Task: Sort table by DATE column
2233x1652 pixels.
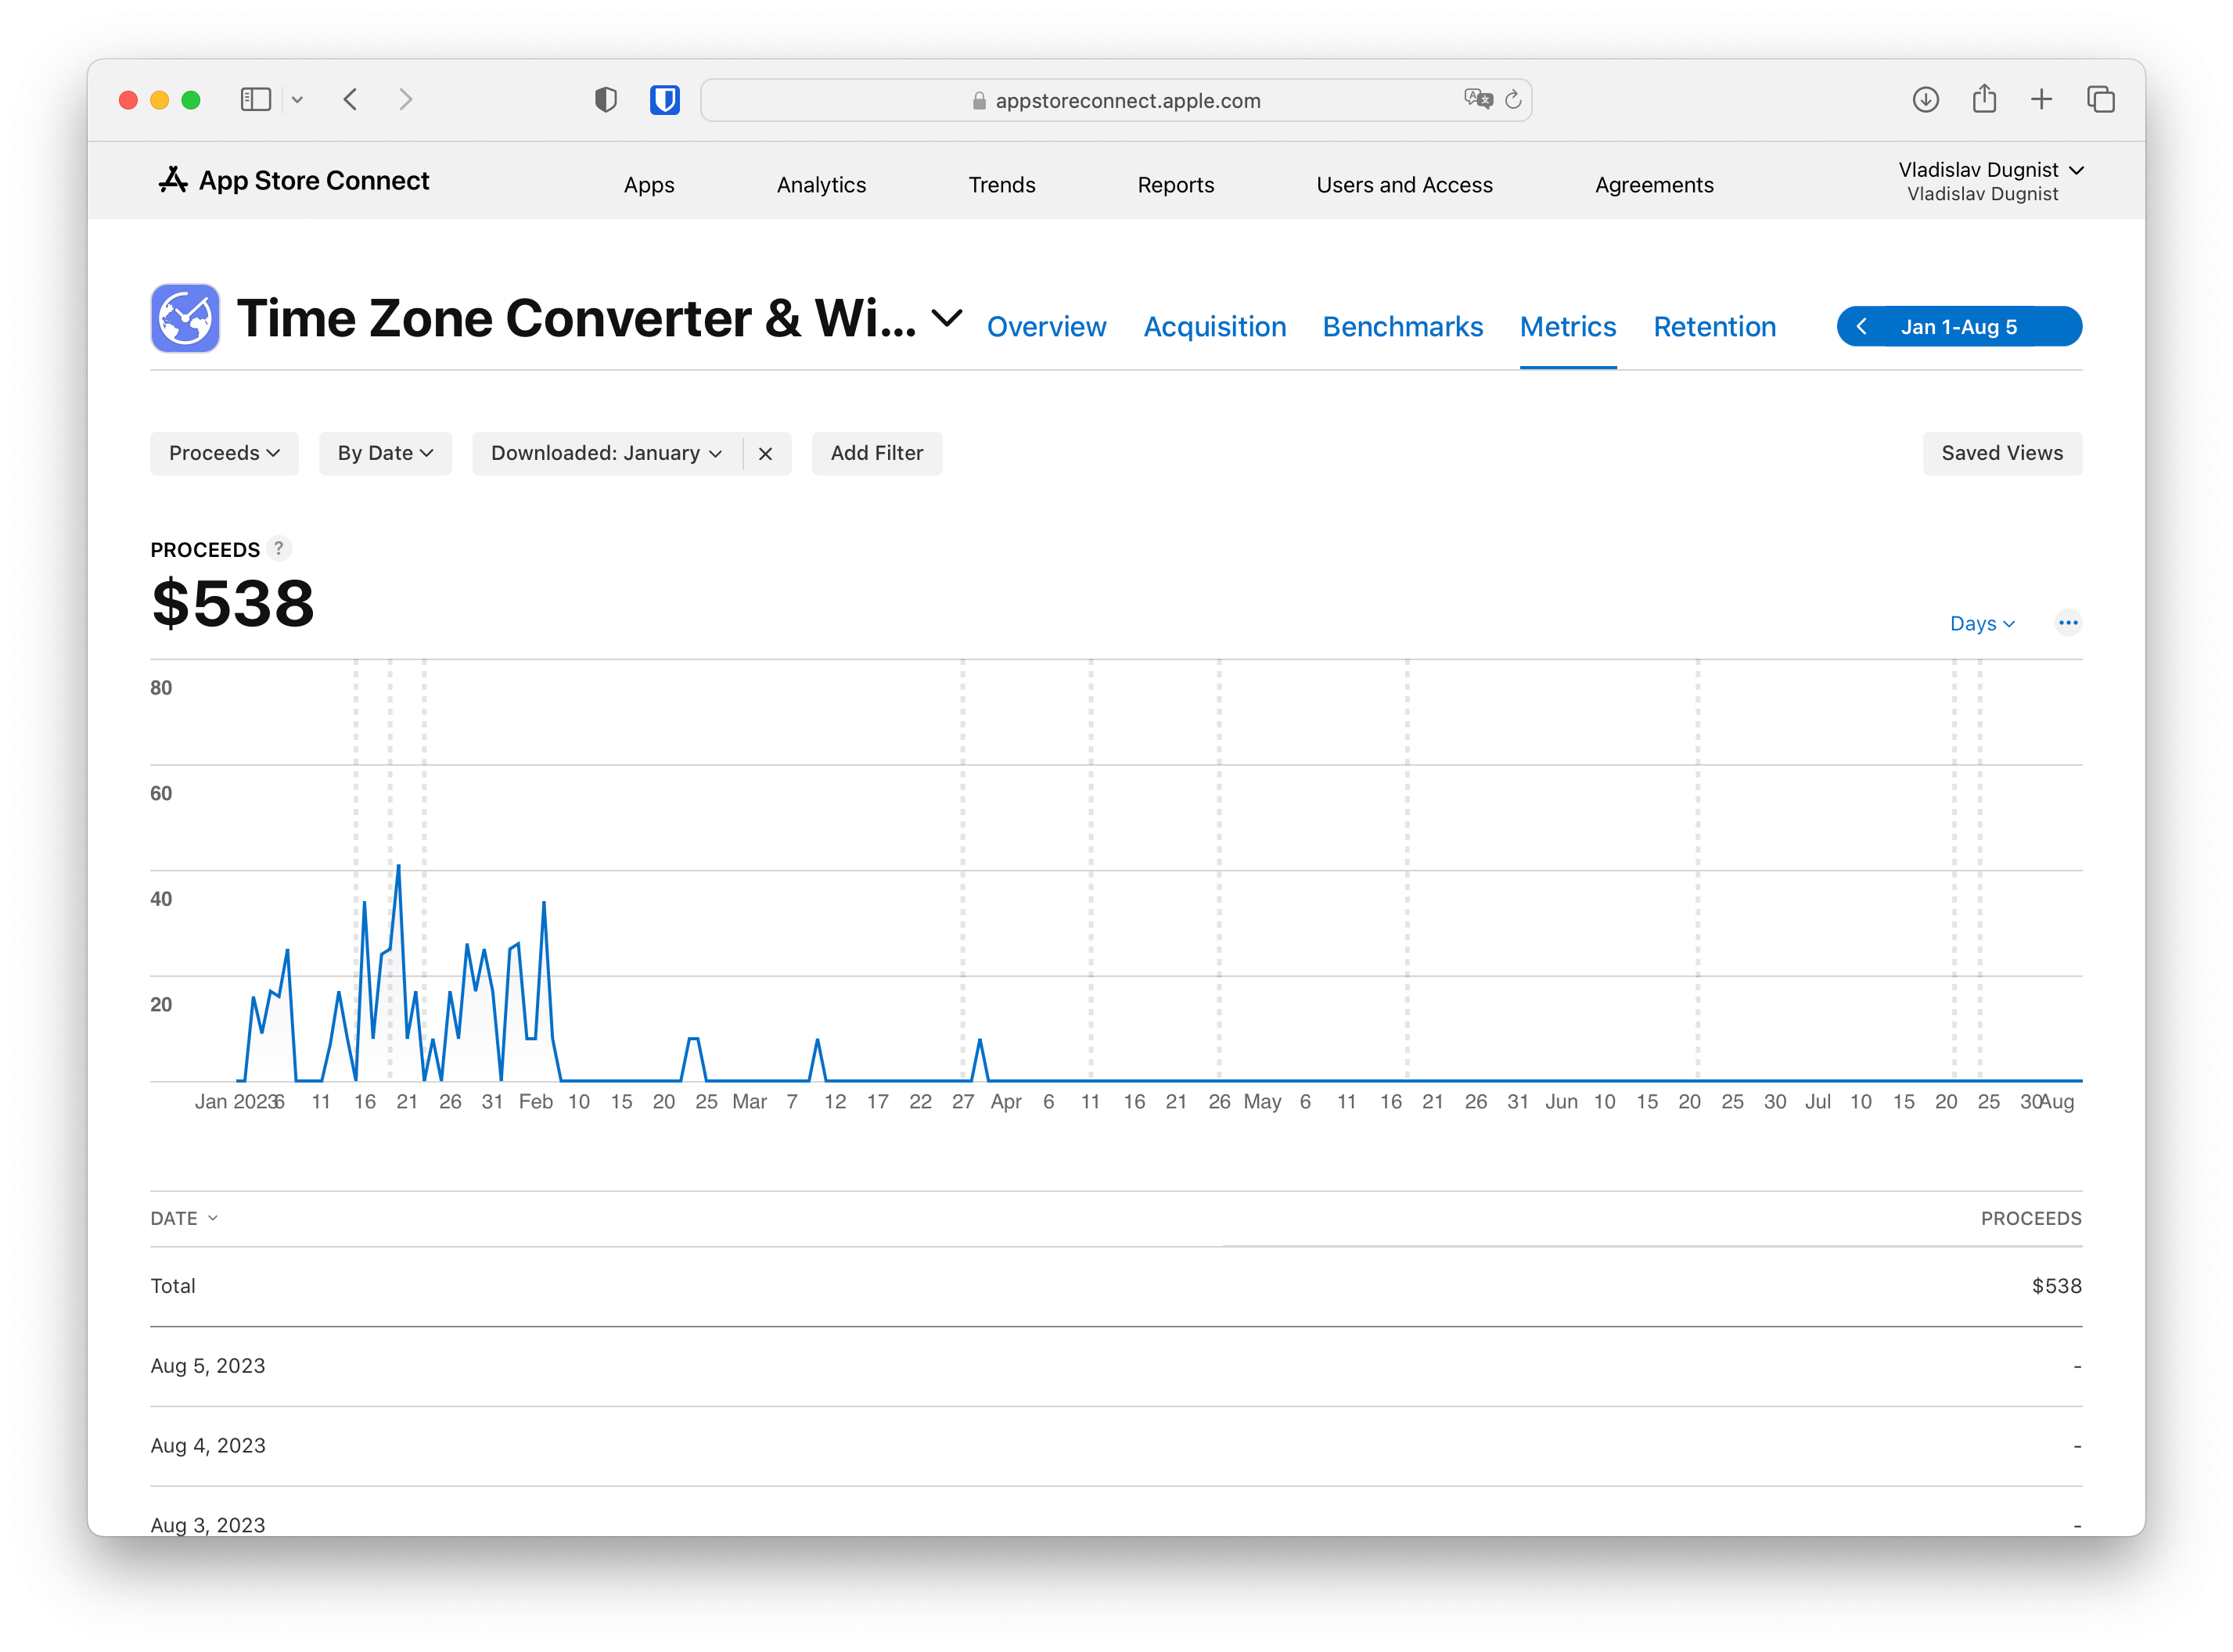Action: click(x=184, y=1218)
